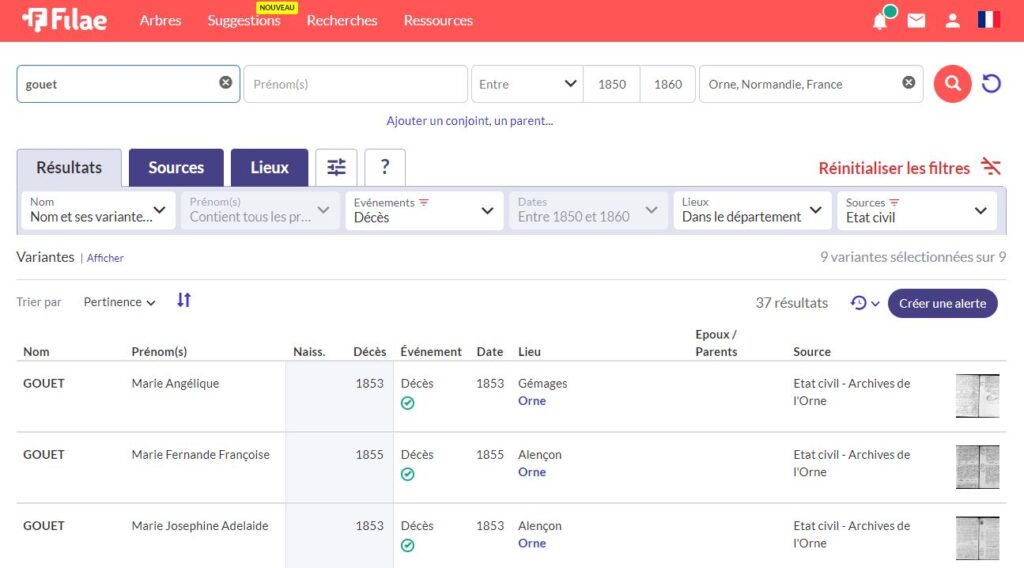This screenshot has height=568, width=1024.
Task: Clear the Orne, Normandie location field
Action: (x=908, y=83)
